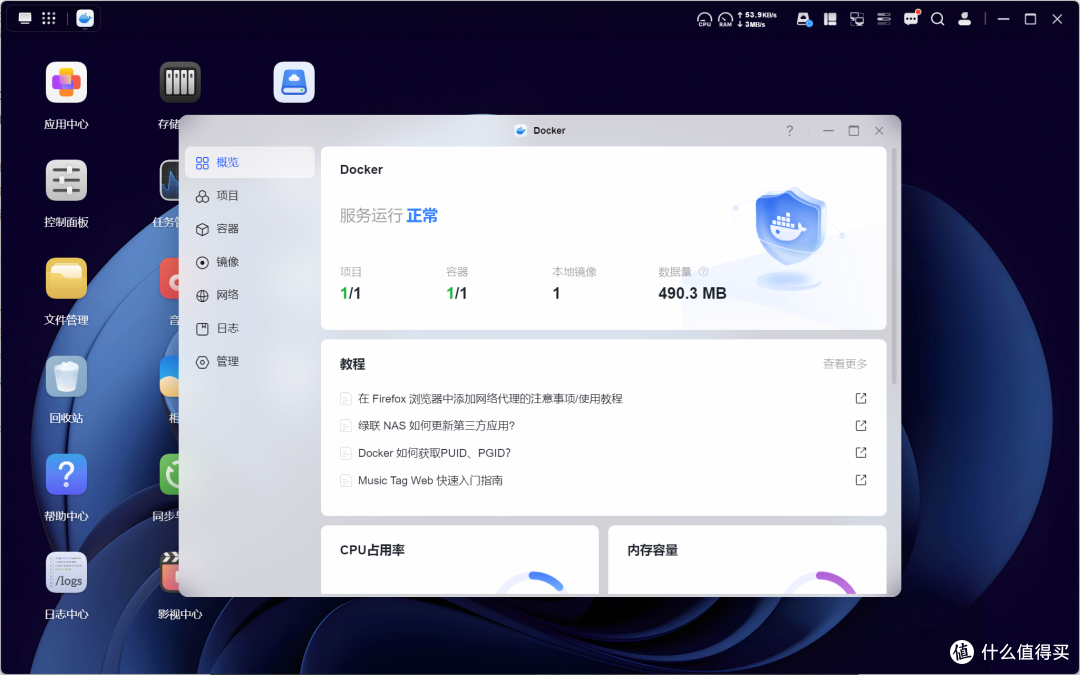
Task: Click the 490.3 MB data size value
Action: pyautogui.click(x=692, y=293)
